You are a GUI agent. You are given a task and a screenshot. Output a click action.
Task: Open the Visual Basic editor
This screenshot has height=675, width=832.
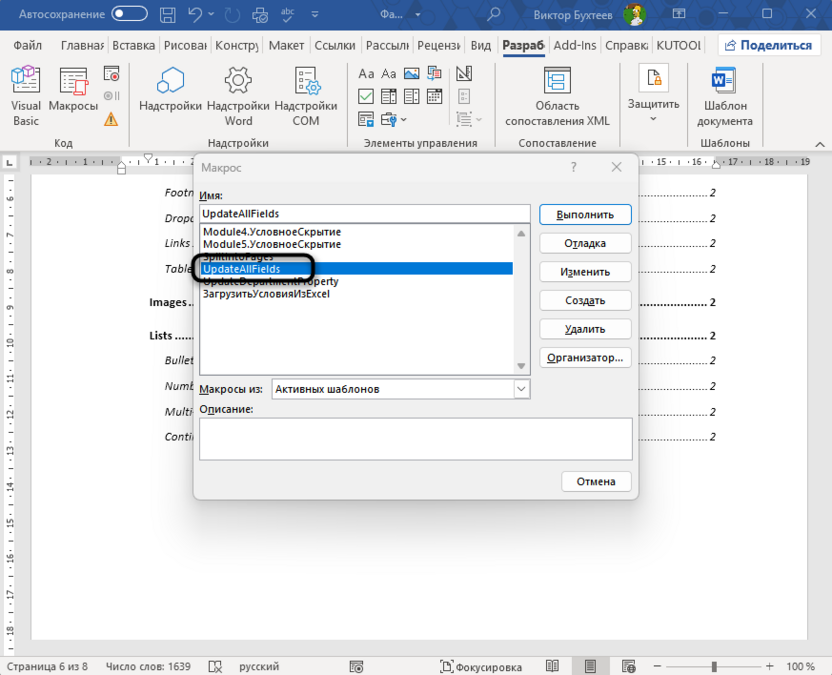(x=25, y=95)
